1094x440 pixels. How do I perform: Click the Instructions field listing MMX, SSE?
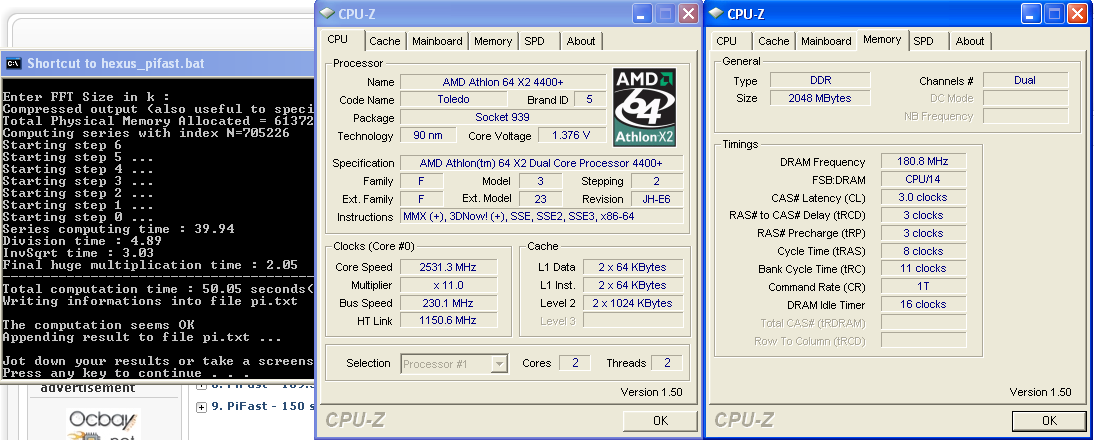click(x=541, y=217)
